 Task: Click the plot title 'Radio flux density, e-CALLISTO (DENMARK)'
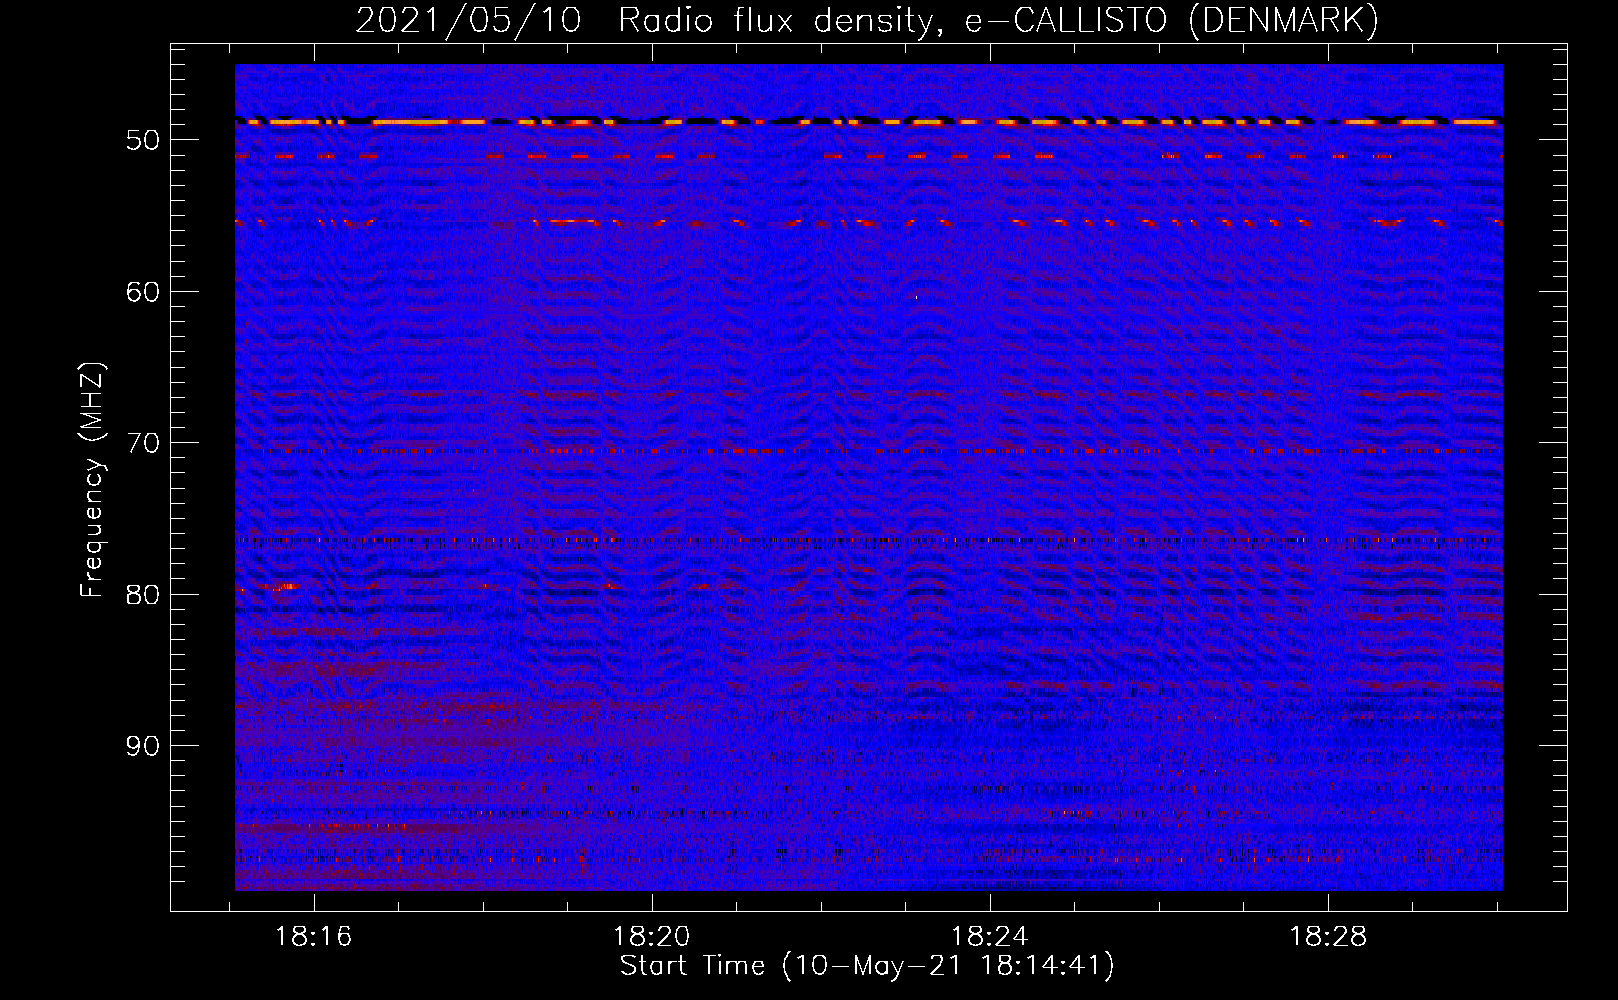[x=998, y=20]
